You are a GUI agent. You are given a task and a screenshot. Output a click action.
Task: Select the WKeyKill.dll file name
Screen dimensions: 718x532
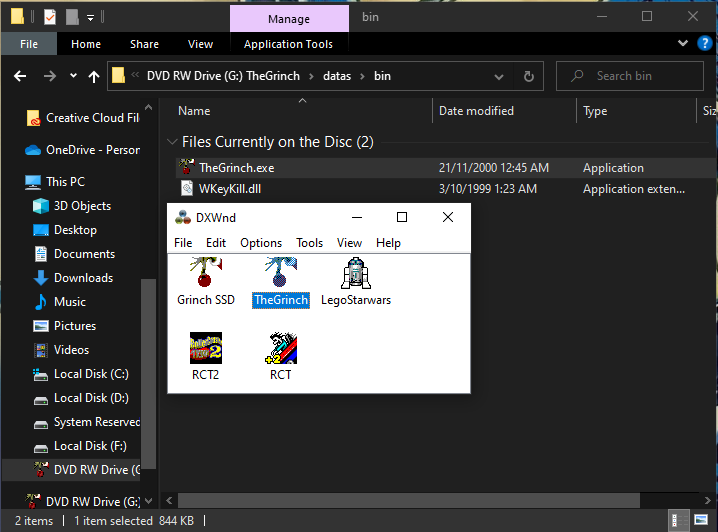[x=230, y=189]
